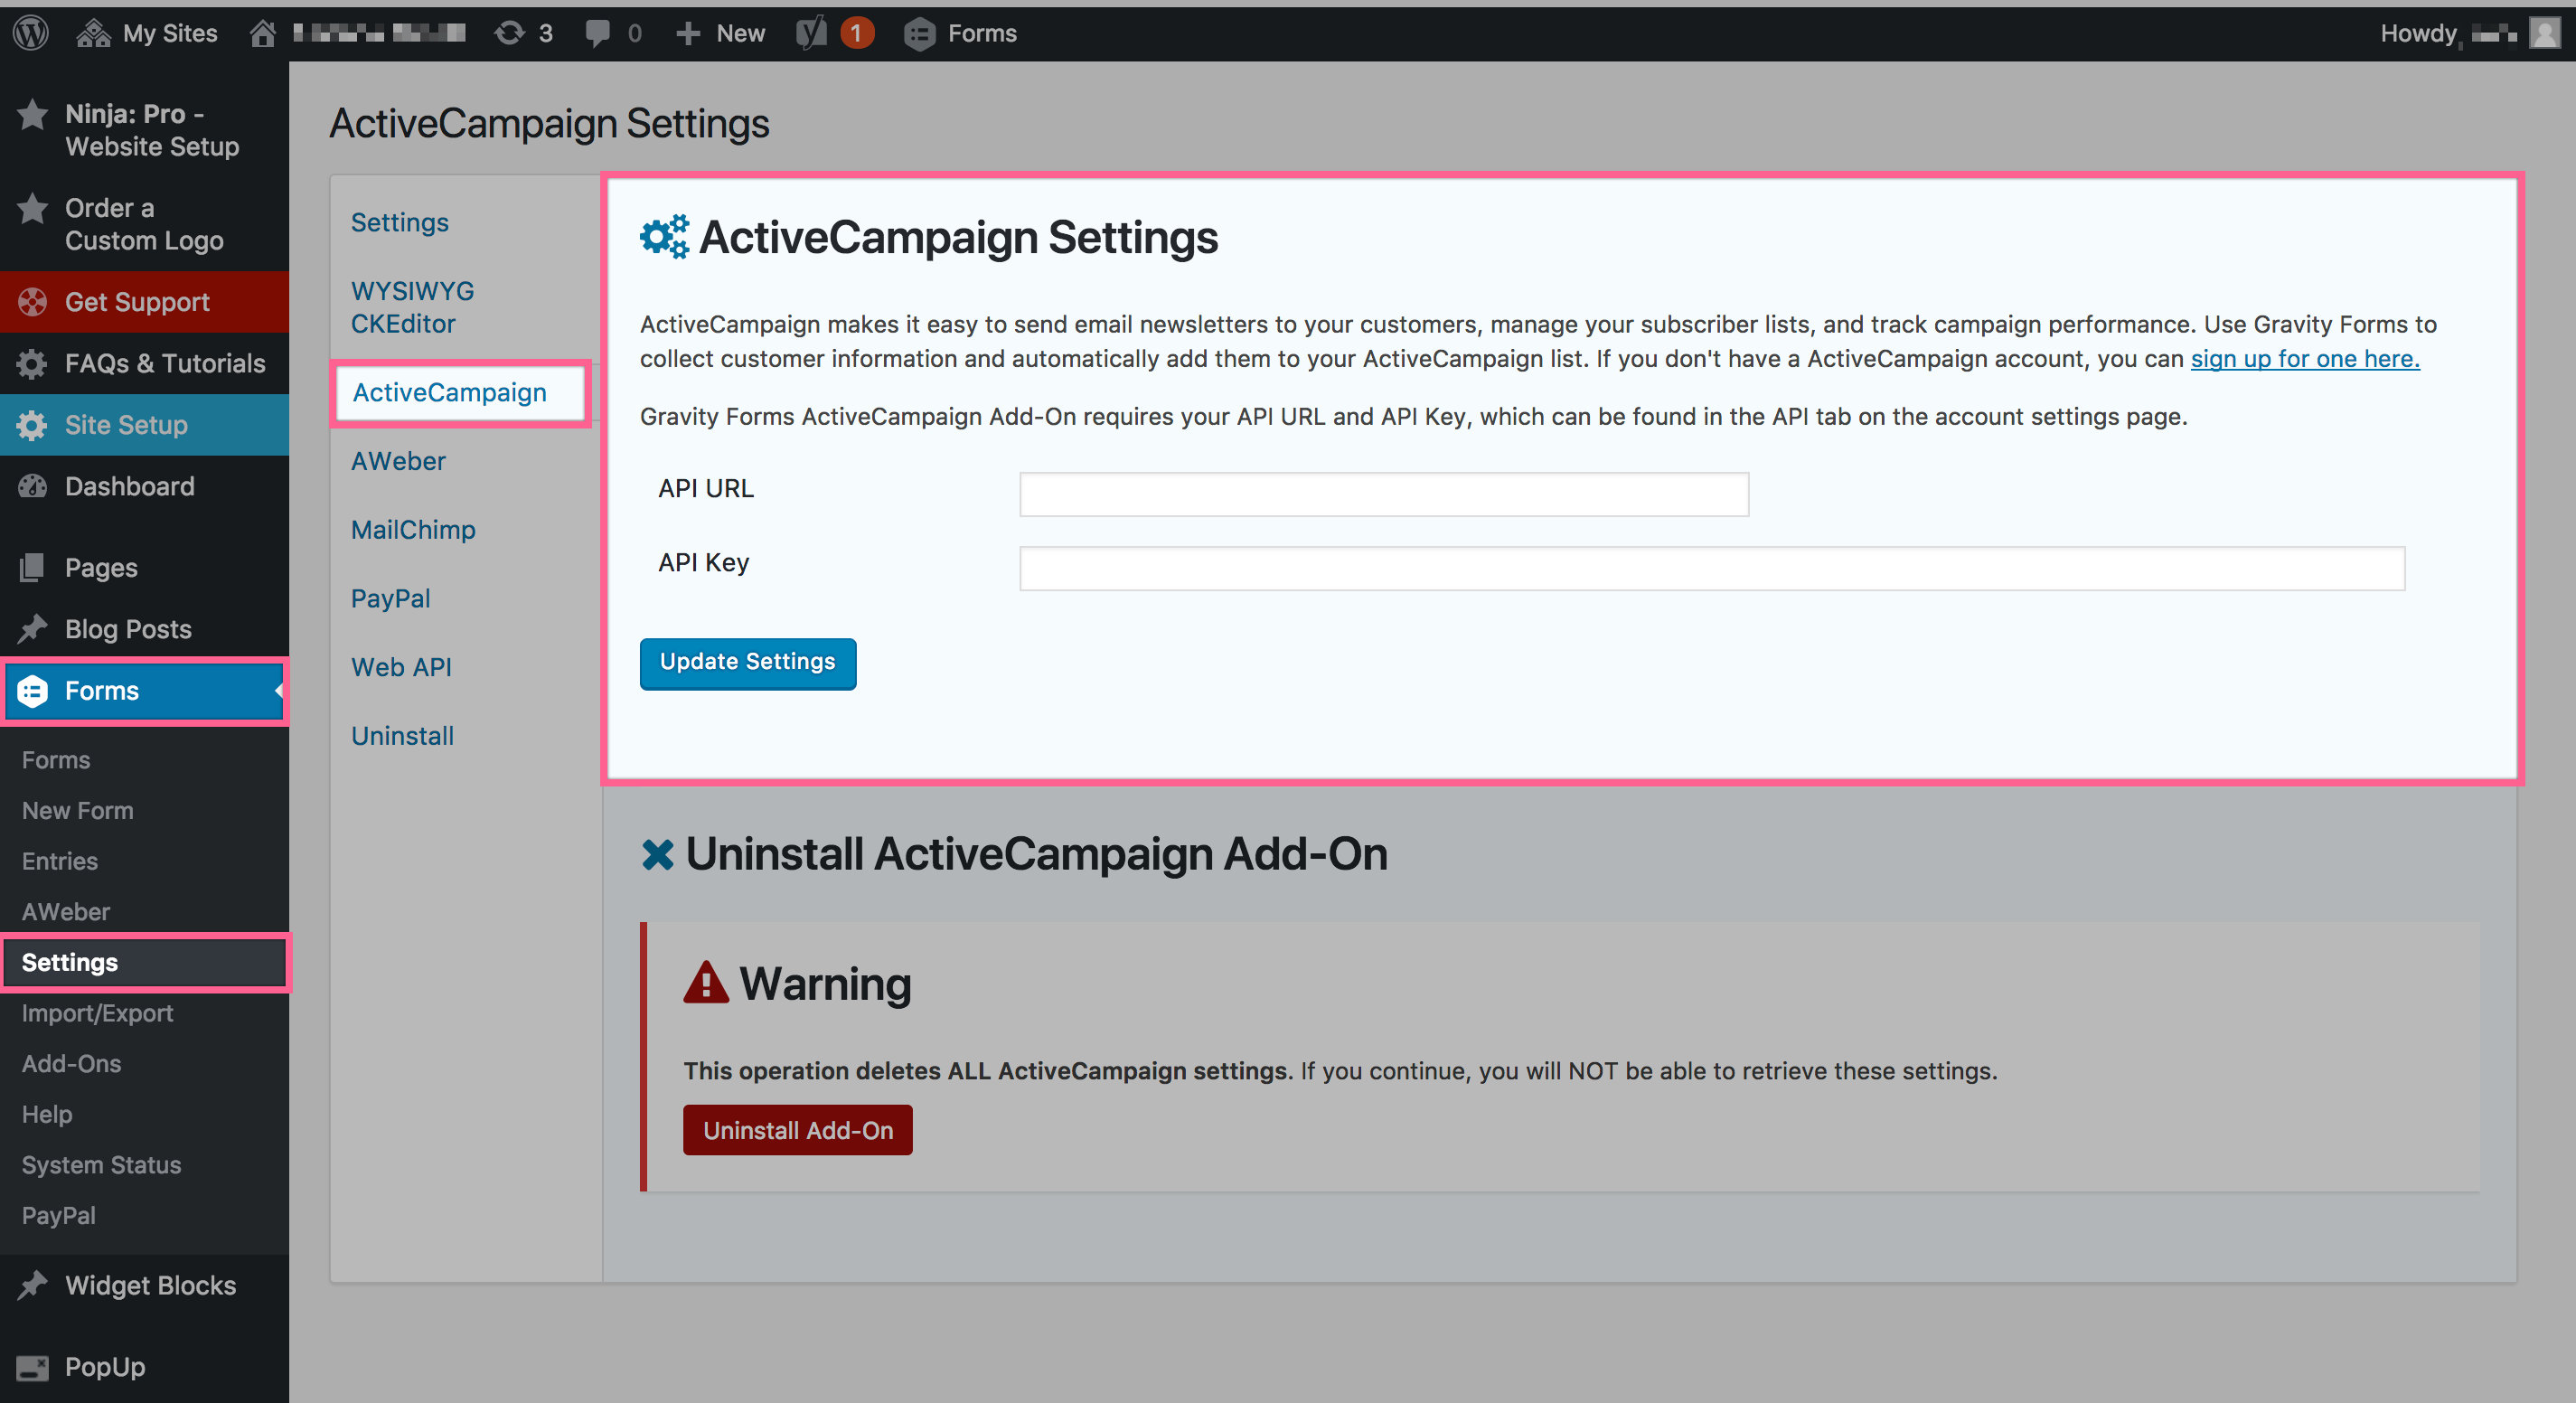Click inside the API URL field
2576x1403 pixels.
[x=1383, y=495]
